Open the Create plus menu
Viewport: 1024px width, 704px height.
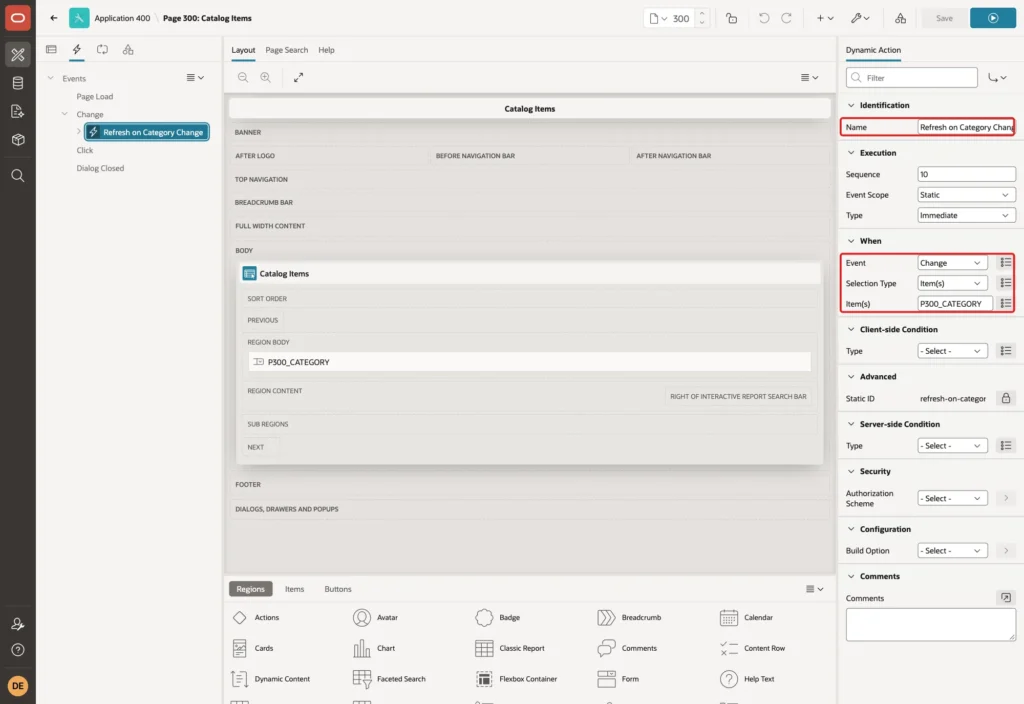pos(825,18)
